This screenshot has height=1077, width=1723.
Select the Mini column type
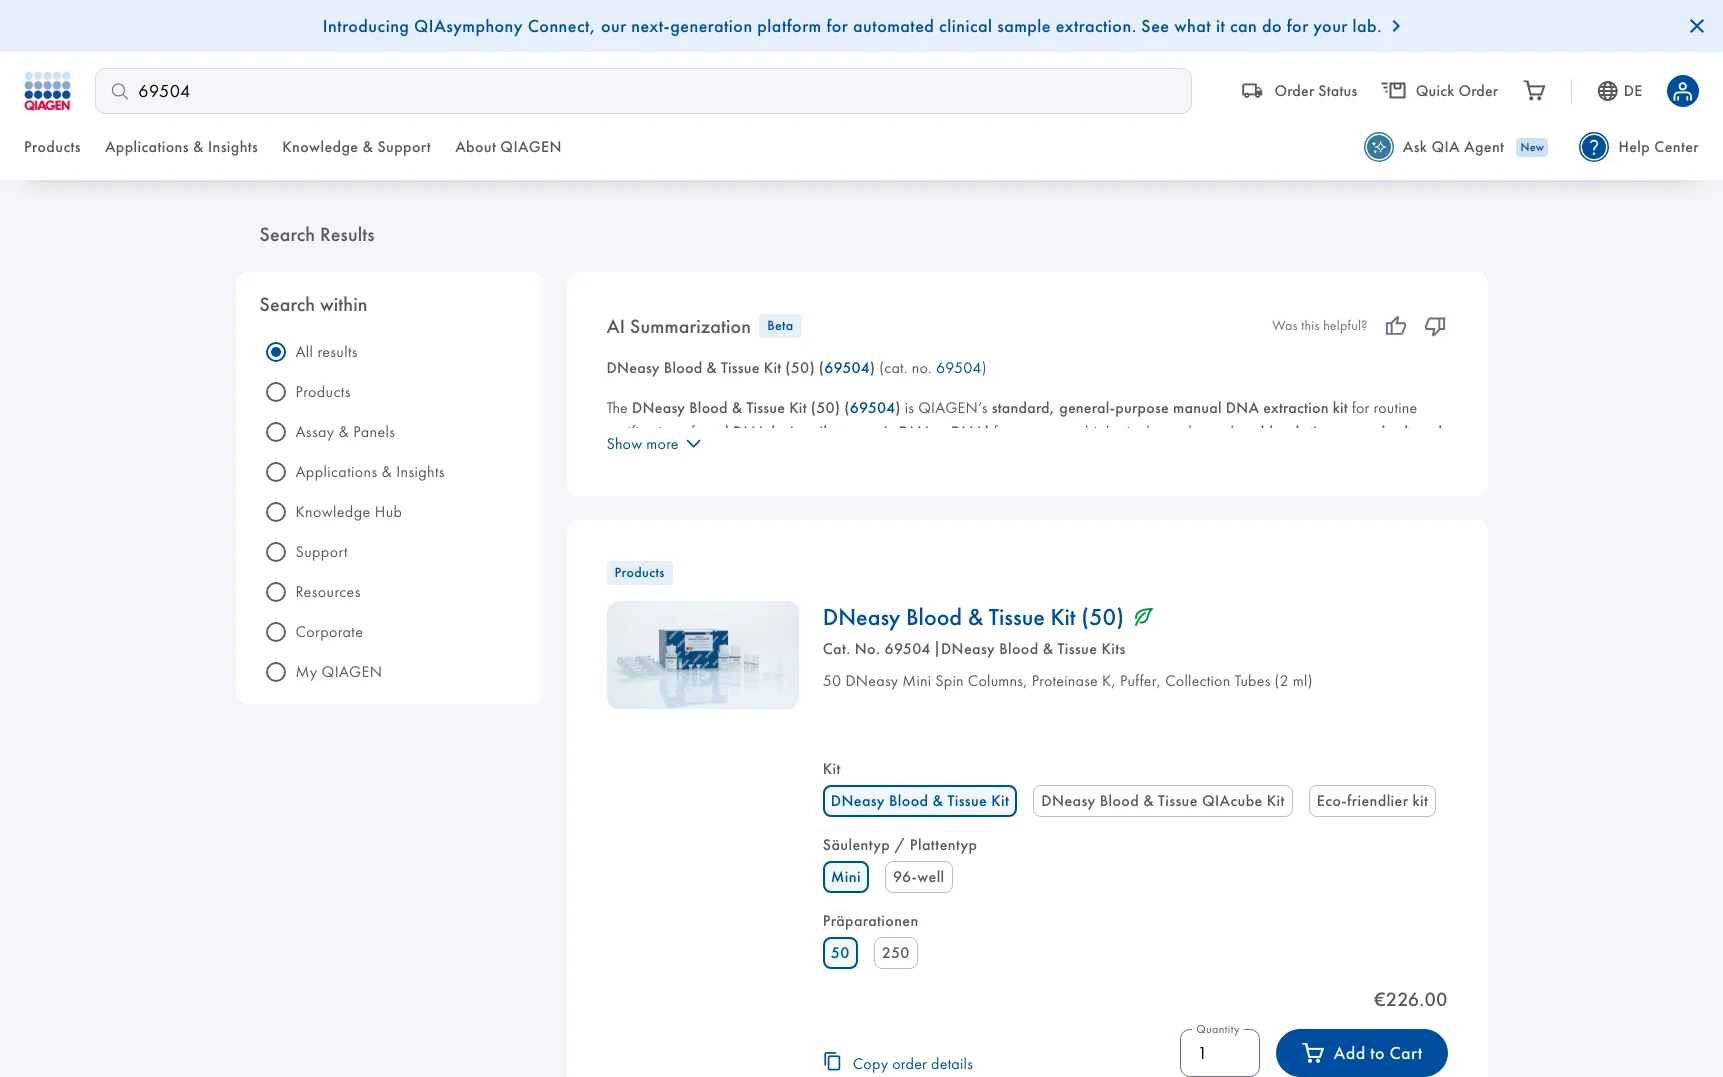(845, 877)
